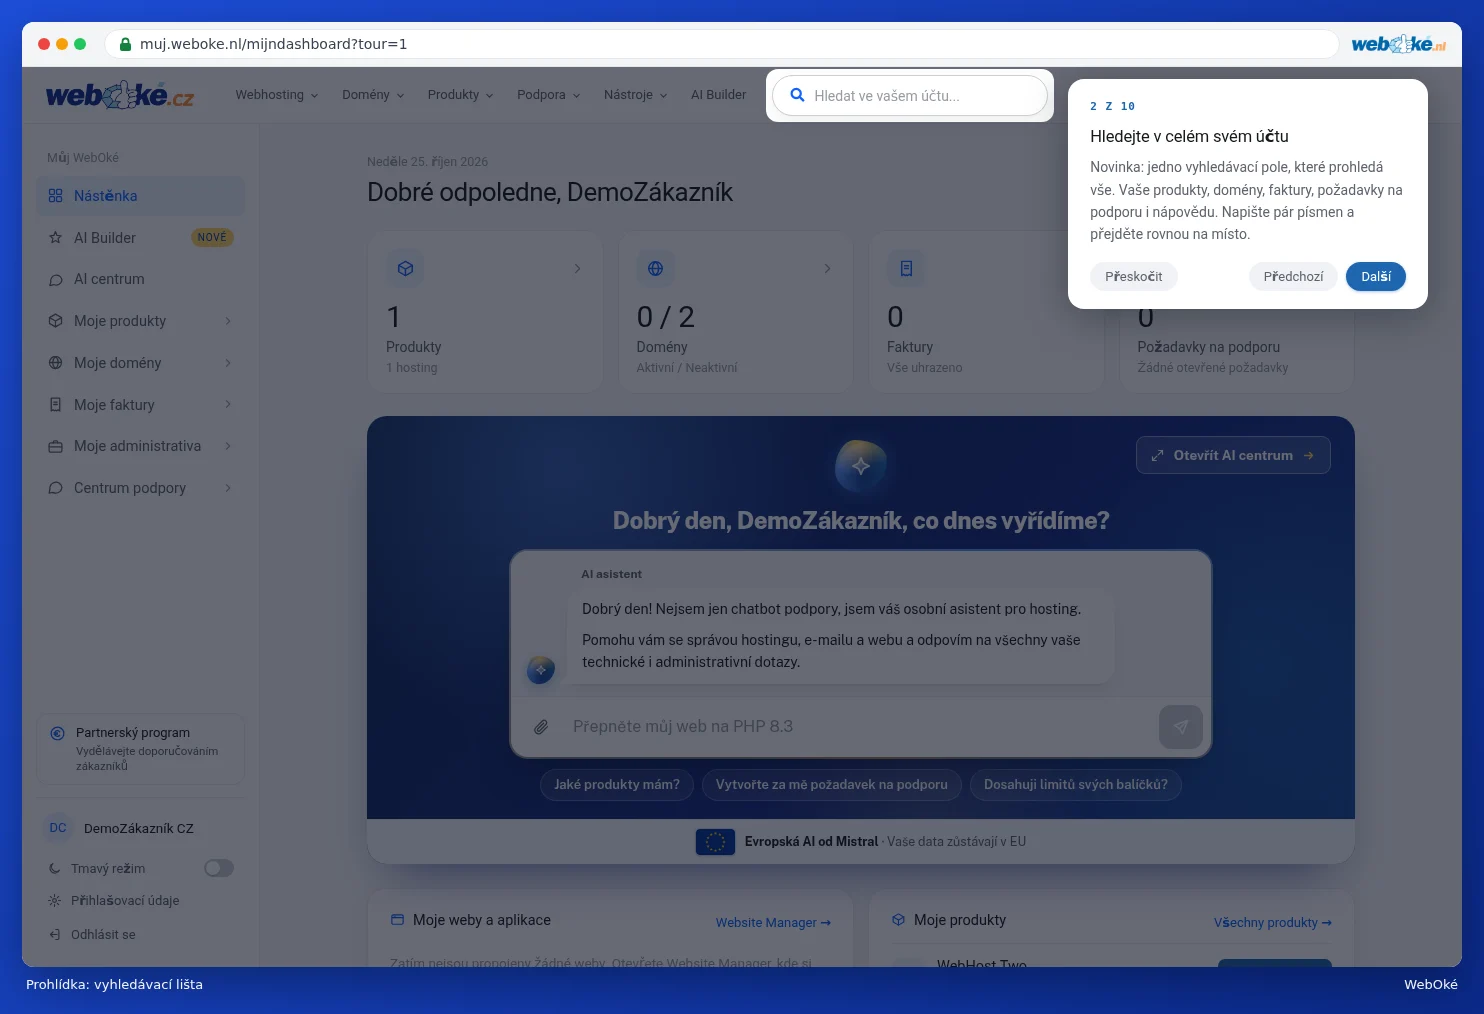Open the Nástroje dropdown menu

click(x=636, y=95)
